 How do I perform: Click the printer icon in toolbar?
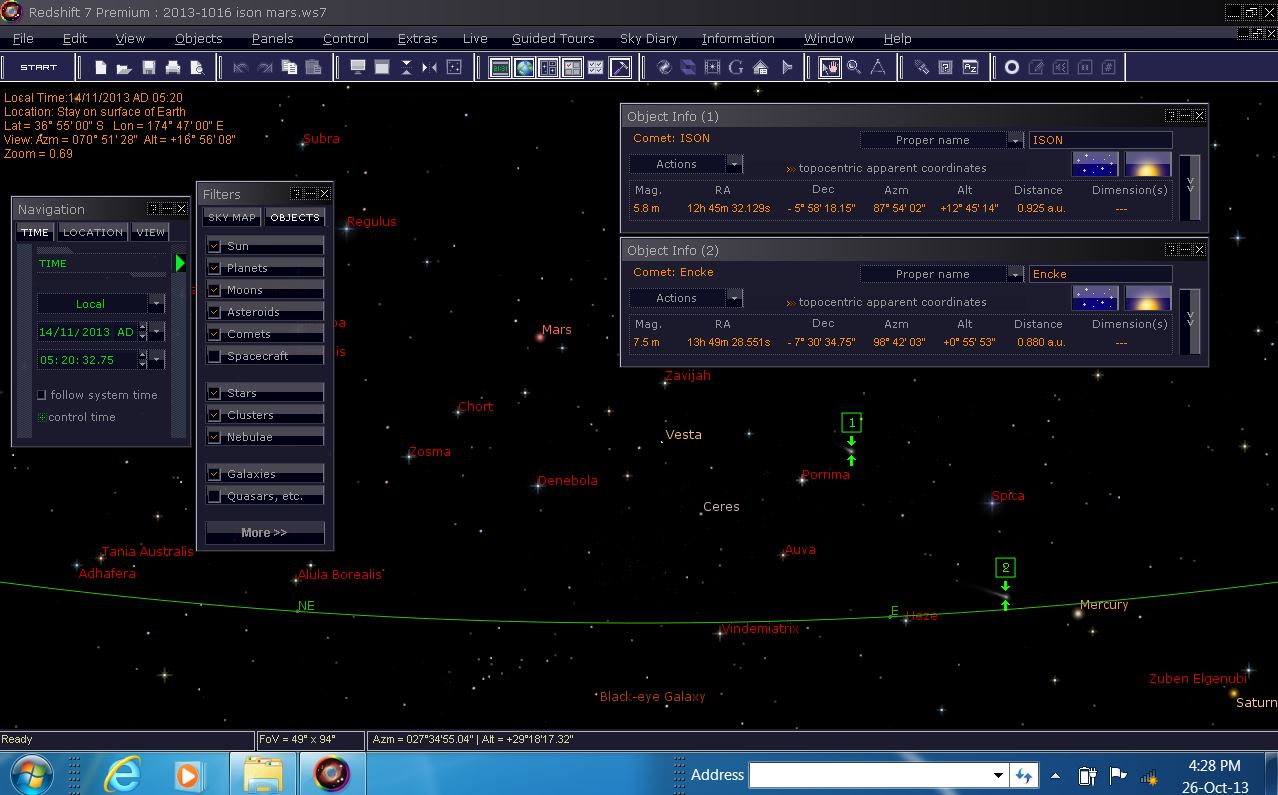pyautogui.click(x=173, y=68)
